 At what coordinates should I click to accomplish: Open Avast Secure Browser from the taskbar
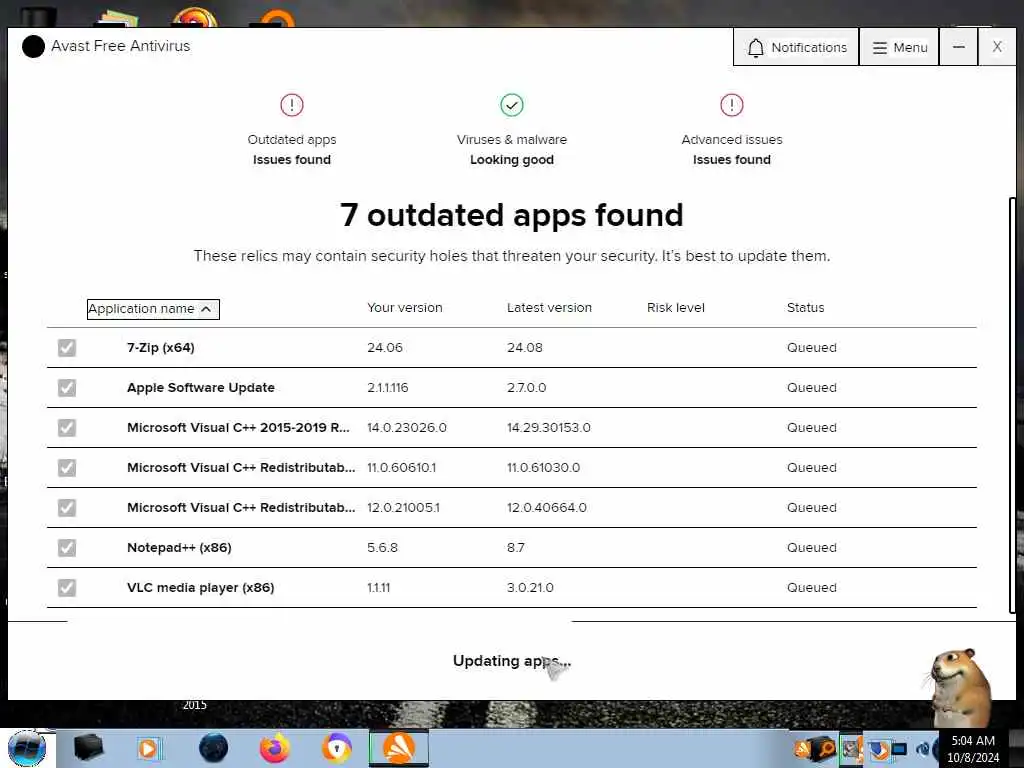336,748
